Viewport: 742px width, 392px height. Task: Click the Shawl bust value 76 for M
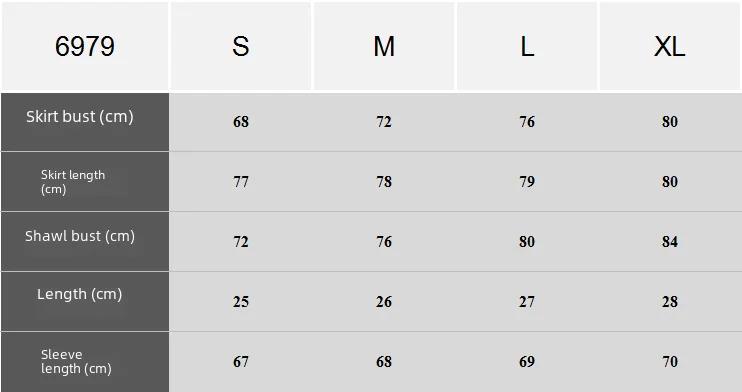pos(384,242)
